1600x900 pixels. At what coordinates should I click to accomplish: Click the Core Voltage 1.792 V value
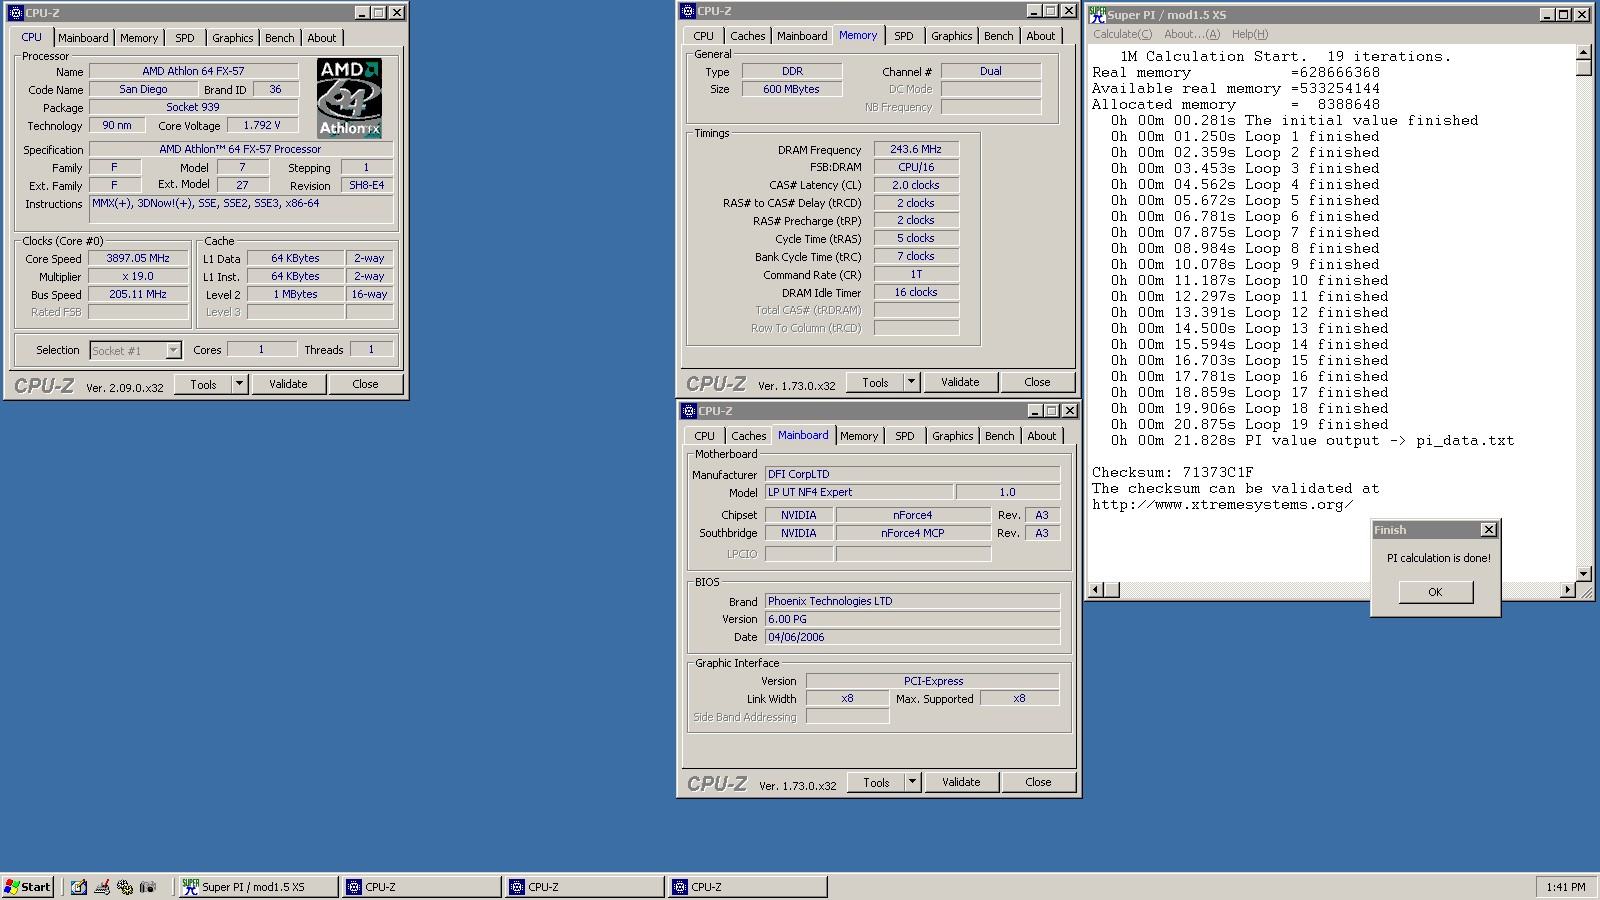click(262, 125)
